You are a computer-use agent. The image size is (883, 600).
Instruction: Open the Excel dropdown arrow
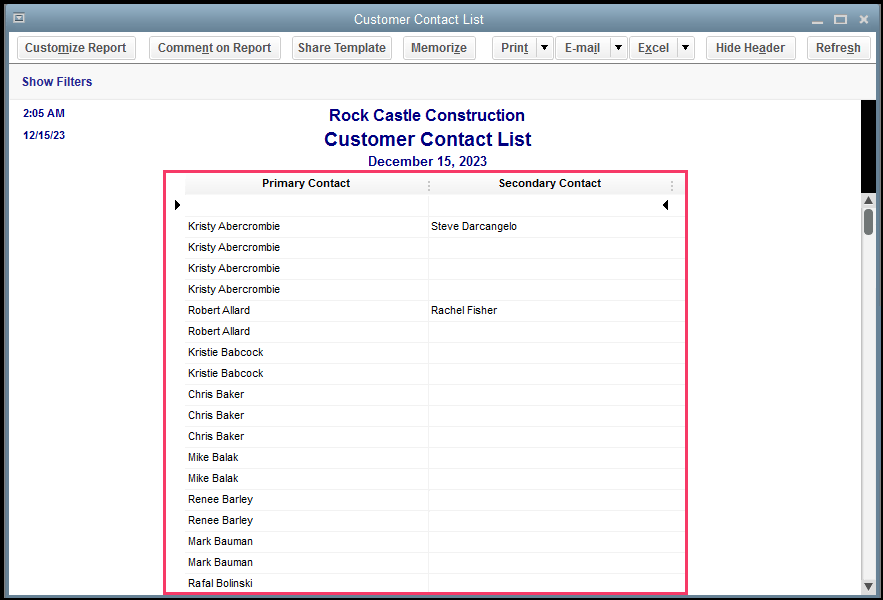(x=685, y=47)
